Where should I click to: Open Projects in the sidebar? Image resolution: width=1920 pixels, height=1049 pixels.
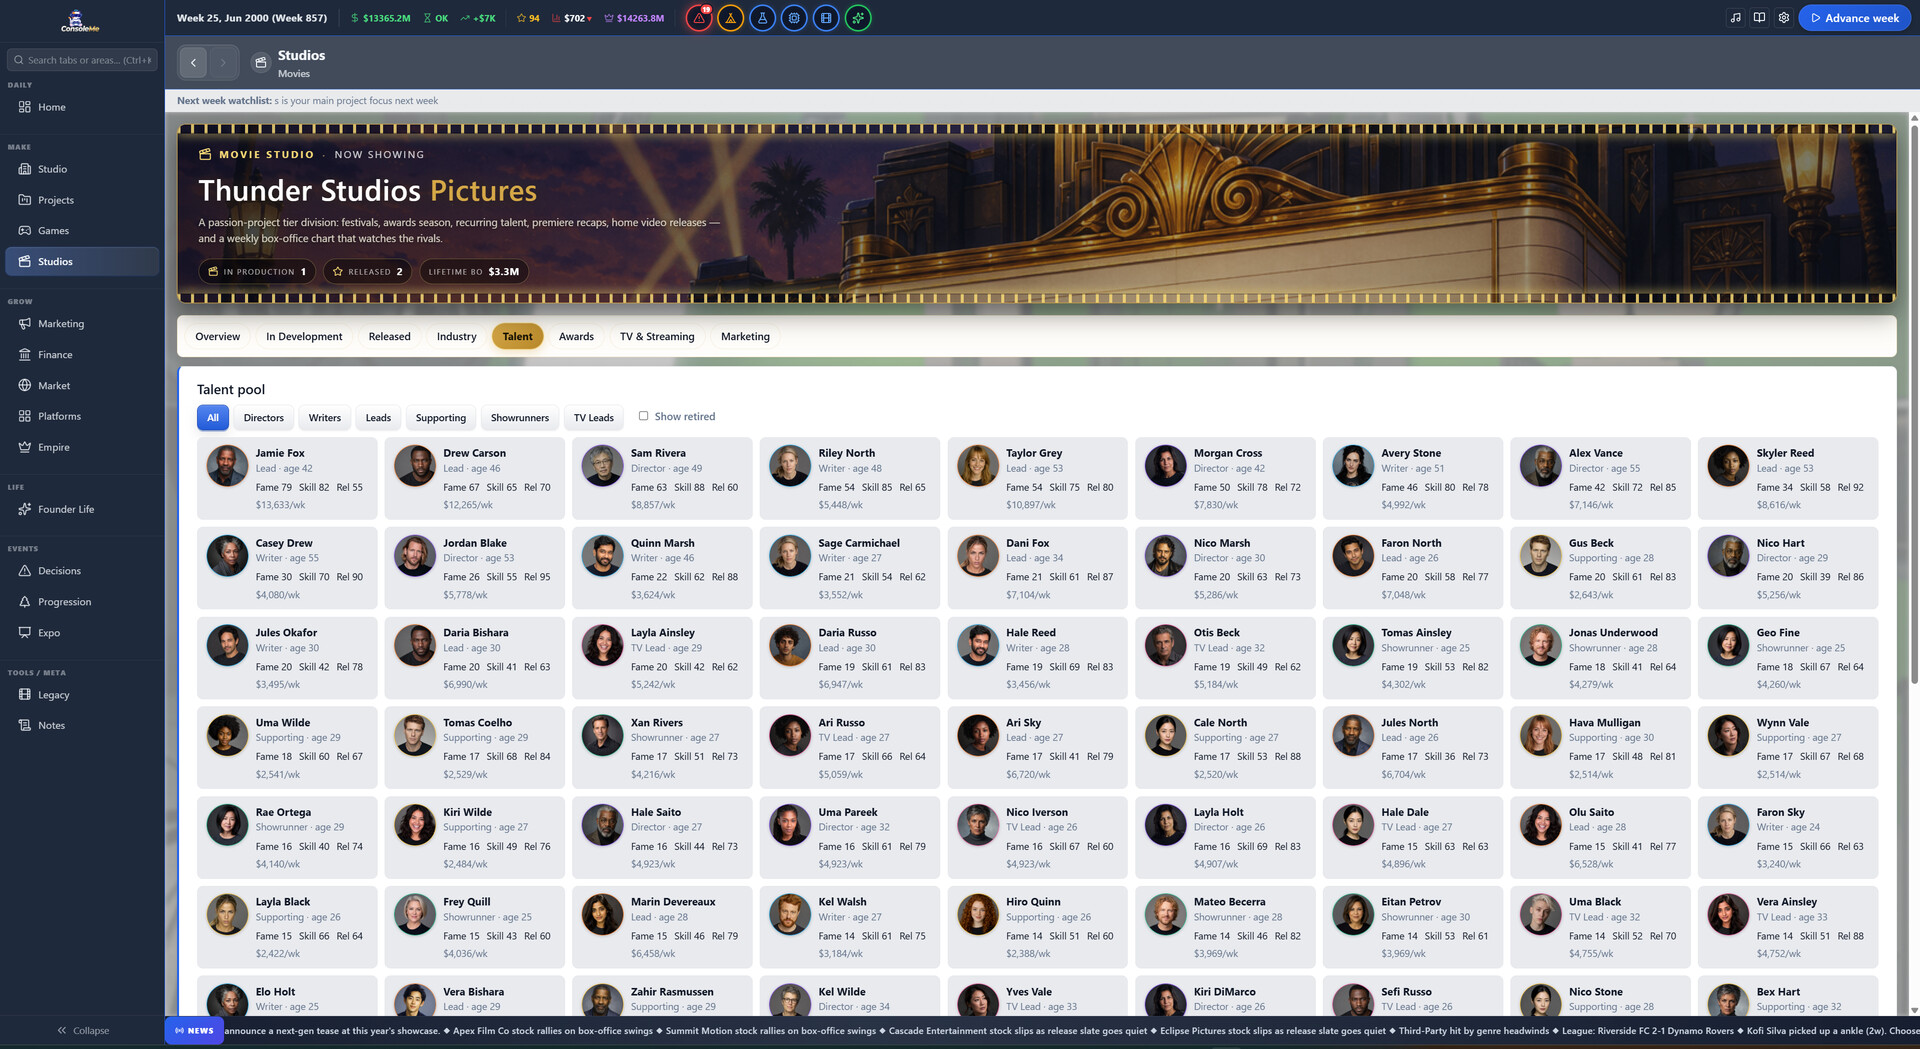[82, 200]
